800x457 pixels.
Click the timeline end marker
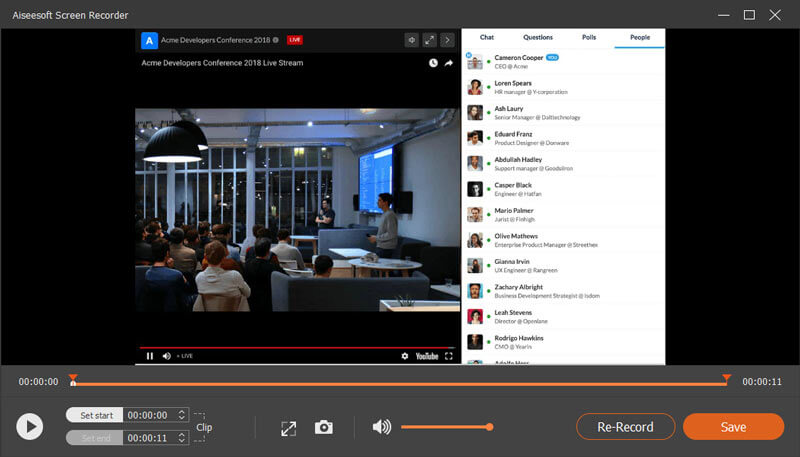[x=726, y=379]
